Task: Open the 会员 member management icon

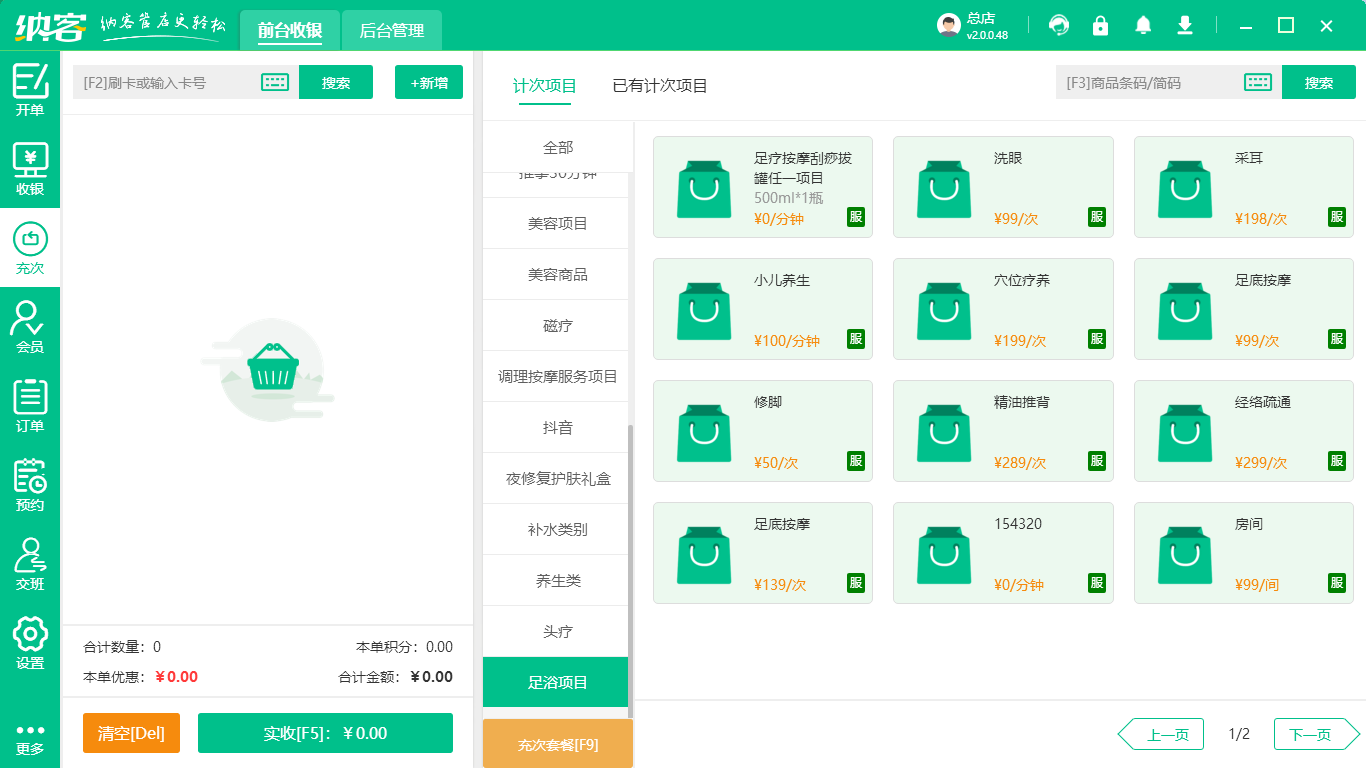Action: (x=29, y=330)
